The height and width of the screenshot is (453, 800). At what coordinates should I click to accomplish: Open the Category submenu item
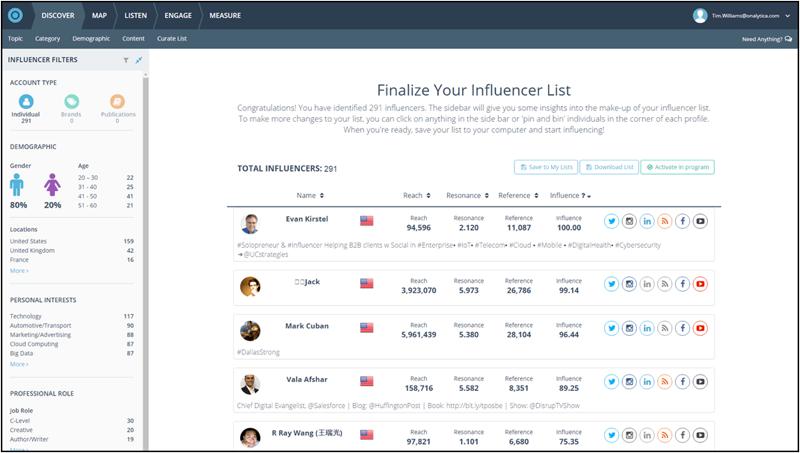[47, 39]
